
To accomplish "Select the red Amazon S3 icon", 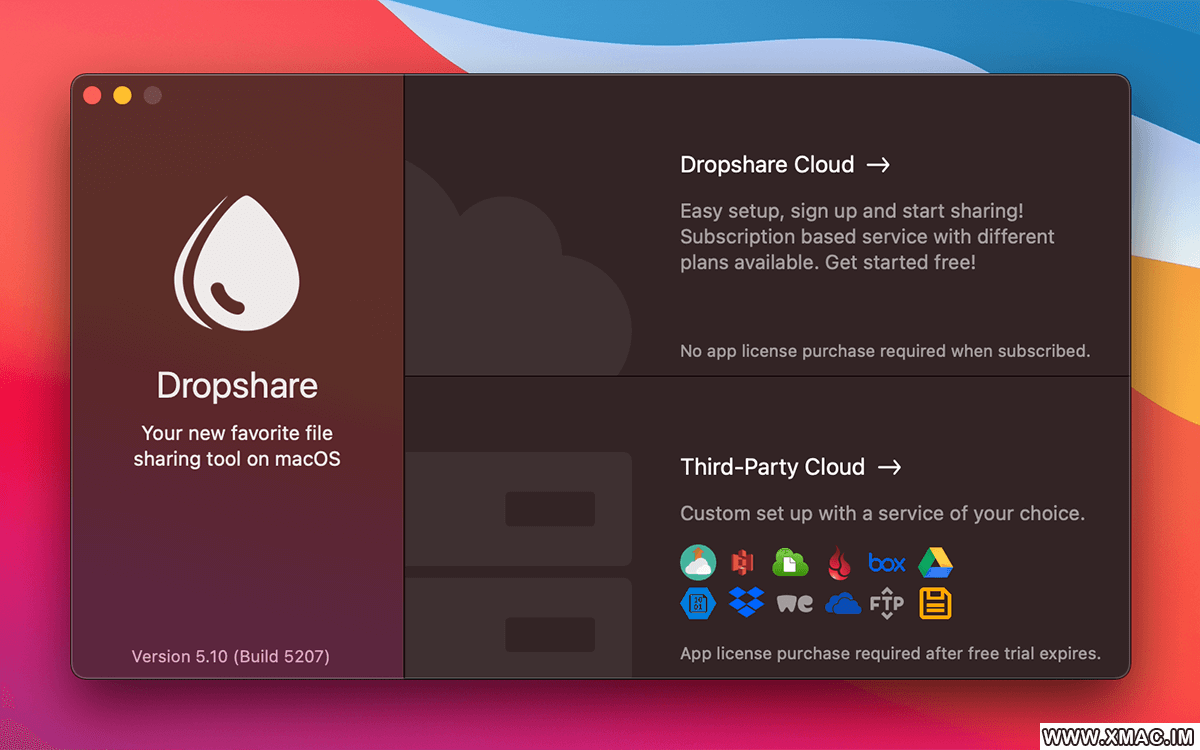I will pyautogui.click(x=742, y=563).
